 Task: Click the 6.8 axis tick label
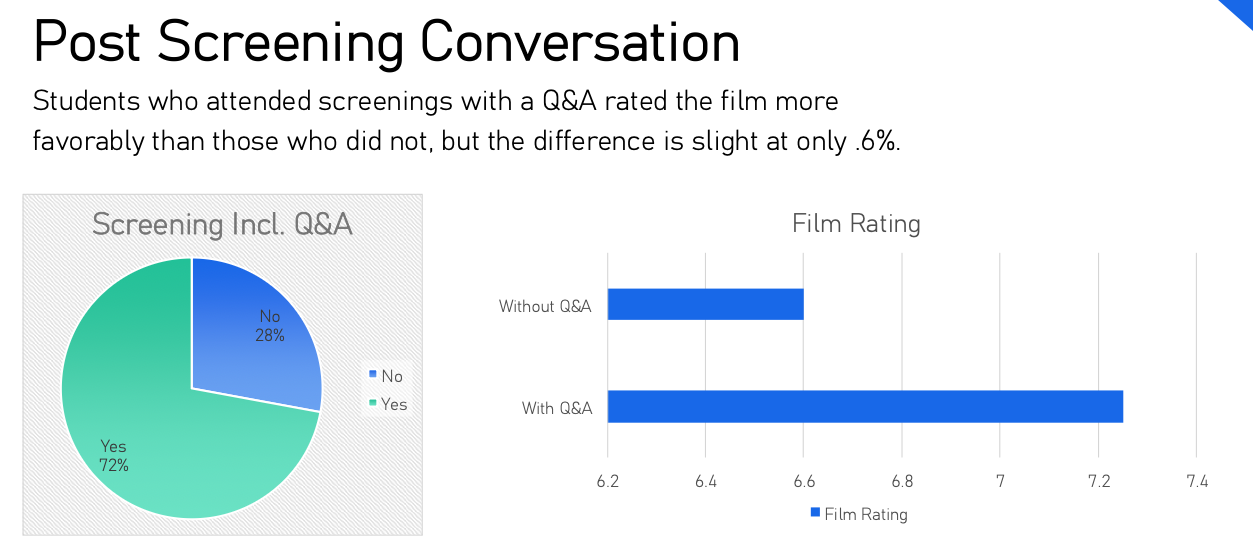902,482
